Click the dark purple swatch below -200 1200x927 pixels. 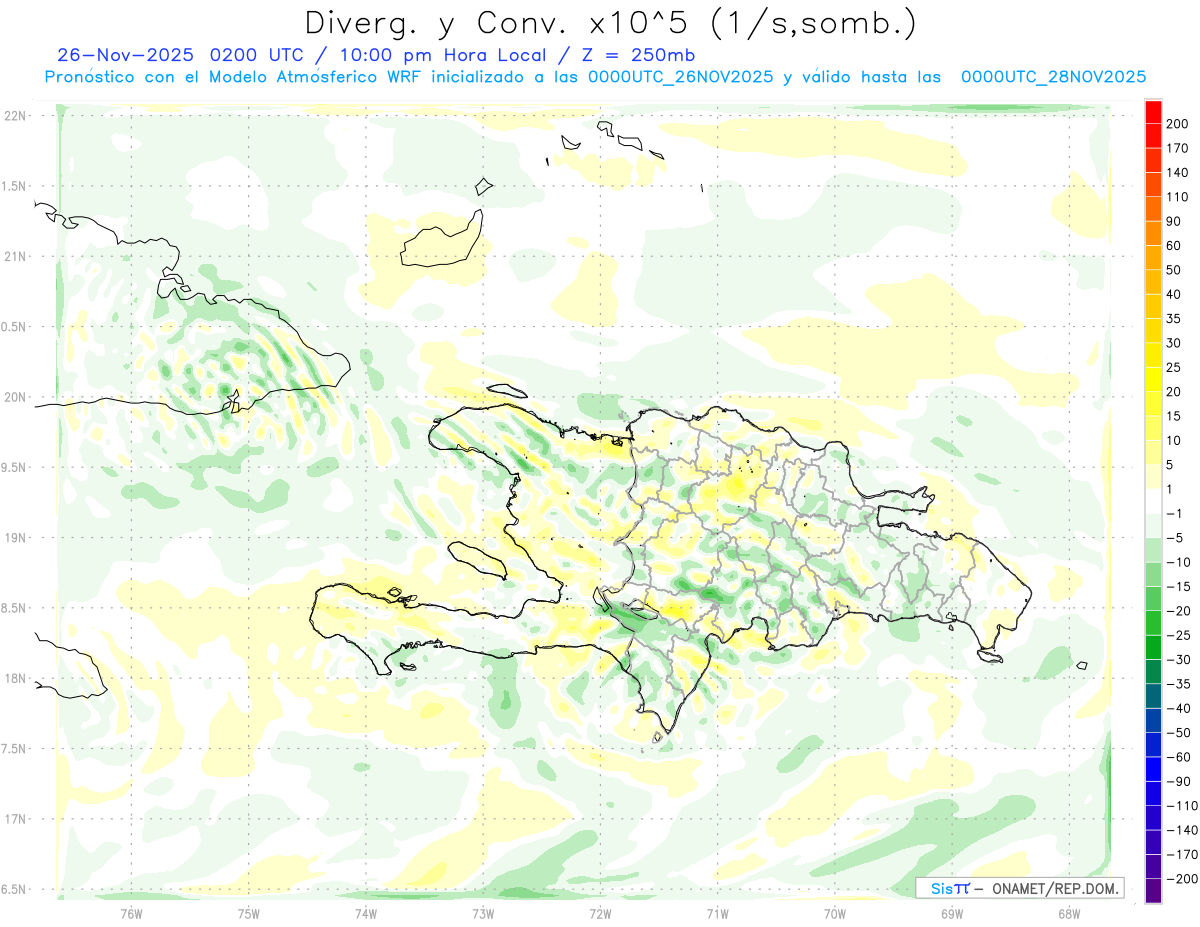[x=1153, y=891]
